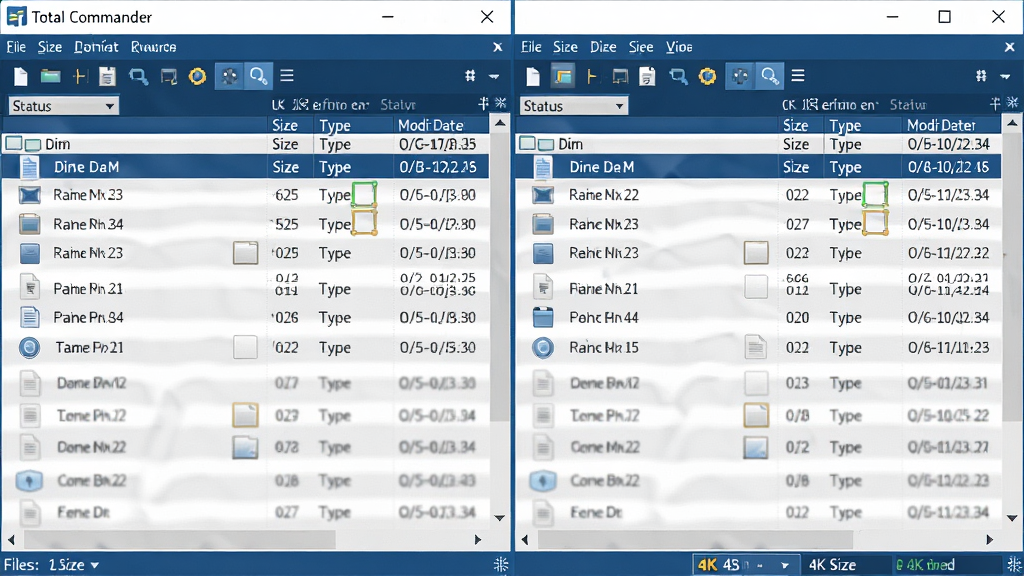Click right panel vertical scrollbar down arrow
The height and width of the screenshot is (576, 1024).
(1012, 518)
